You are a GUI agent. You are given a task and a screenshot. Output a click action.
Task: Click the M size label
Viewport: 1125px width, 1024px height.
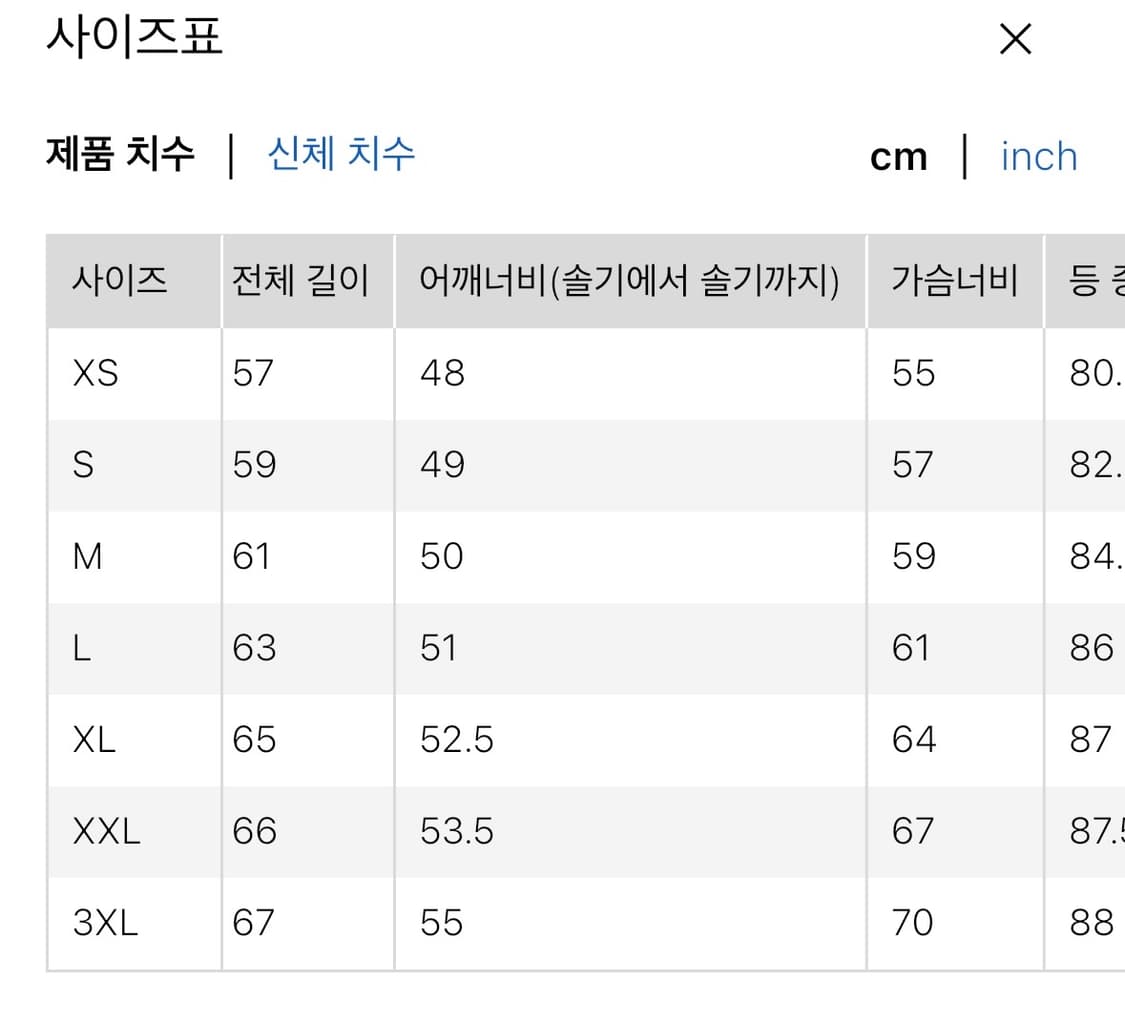coord(88,556)
